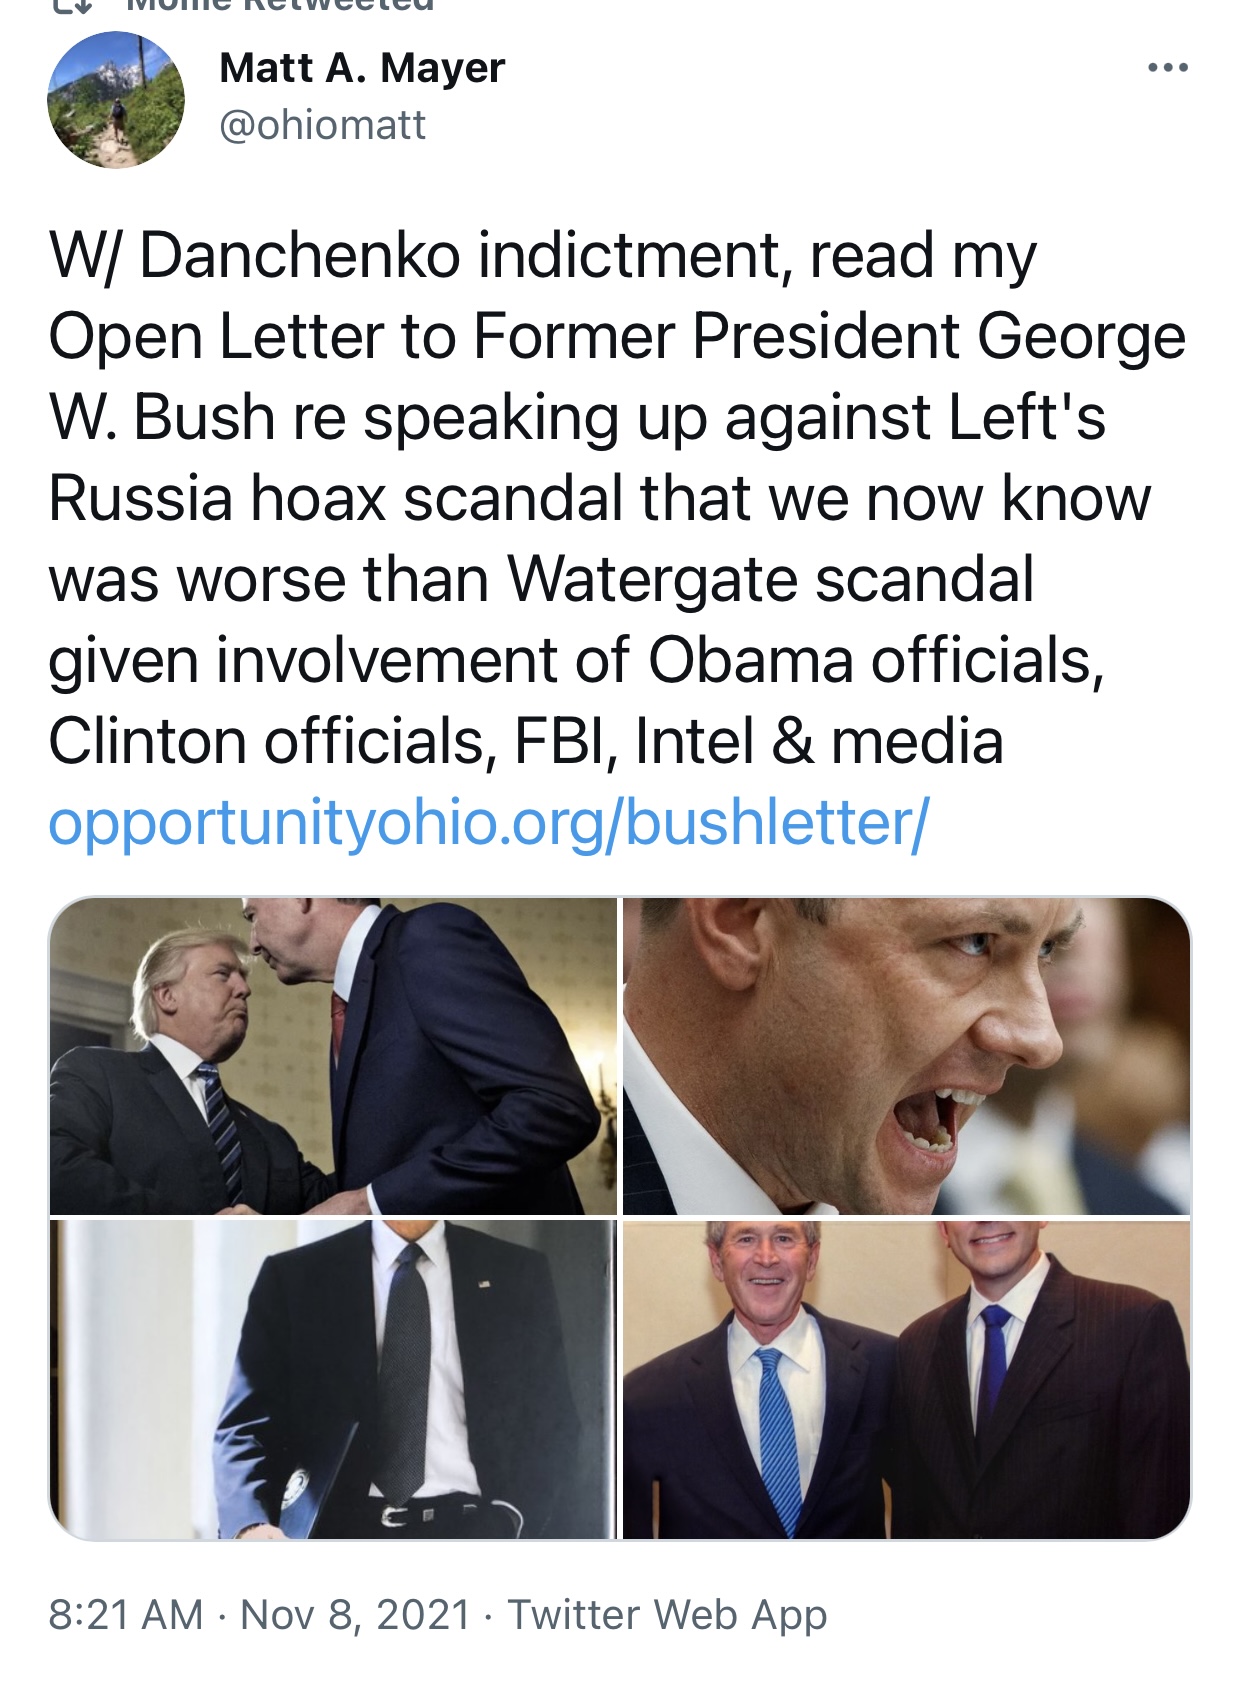Open the three-dot more options menu
This screenshot has height=1685, width=1241.
pyautogui.click(x=1167, y=68)
